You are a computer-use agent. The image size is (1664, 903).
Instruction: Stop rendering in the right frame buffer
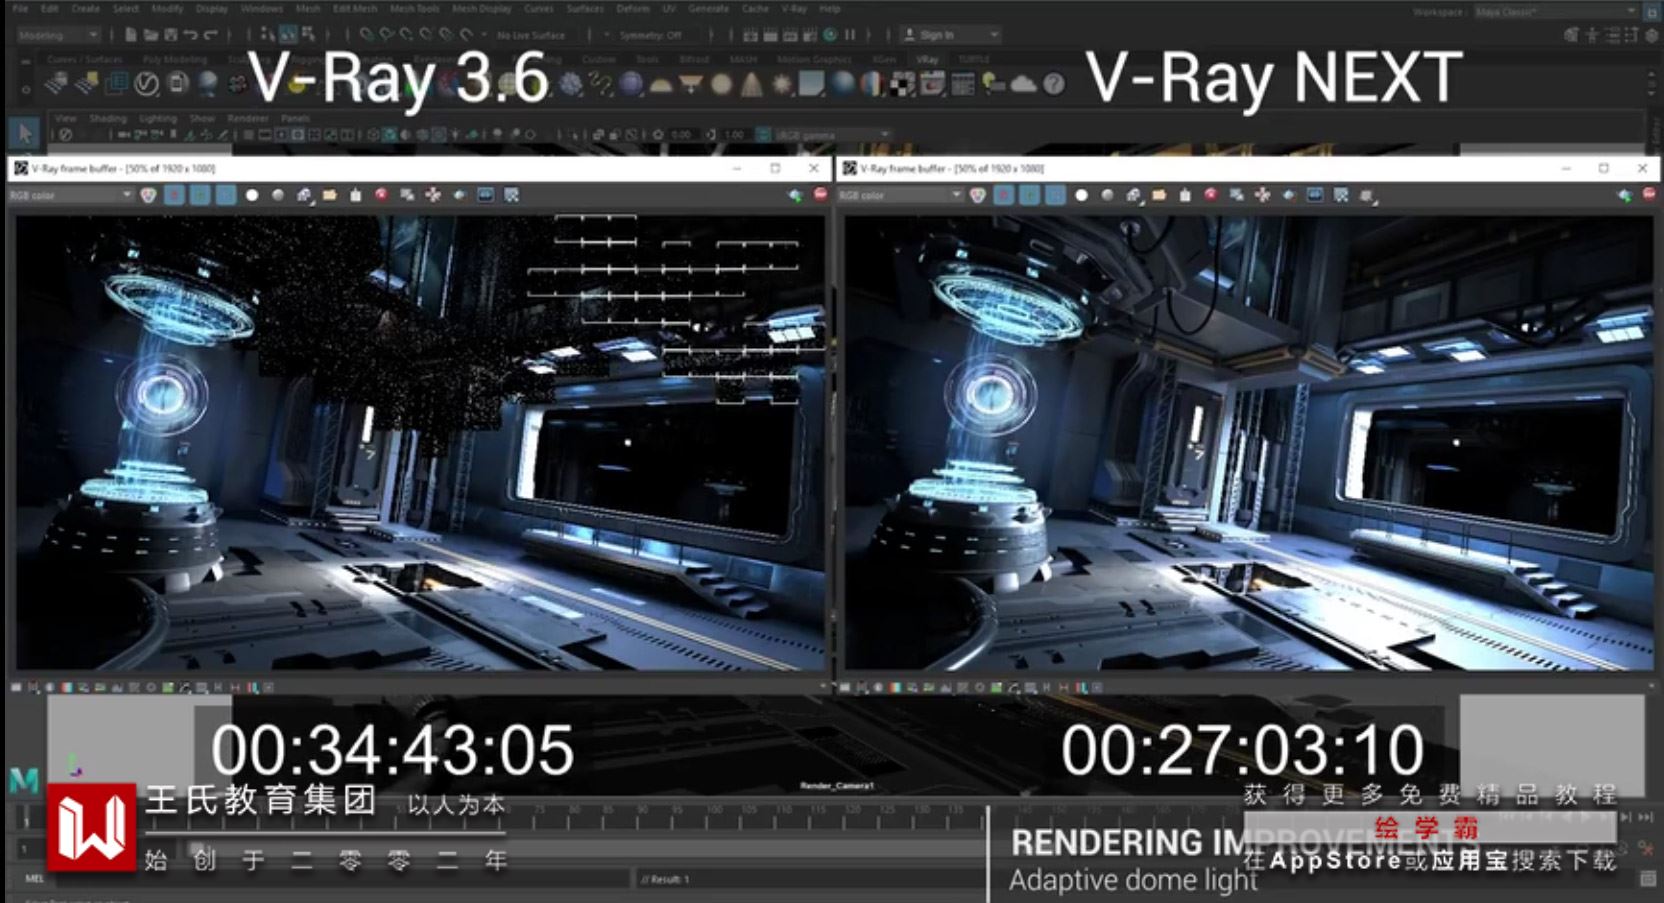[1649, 195]
